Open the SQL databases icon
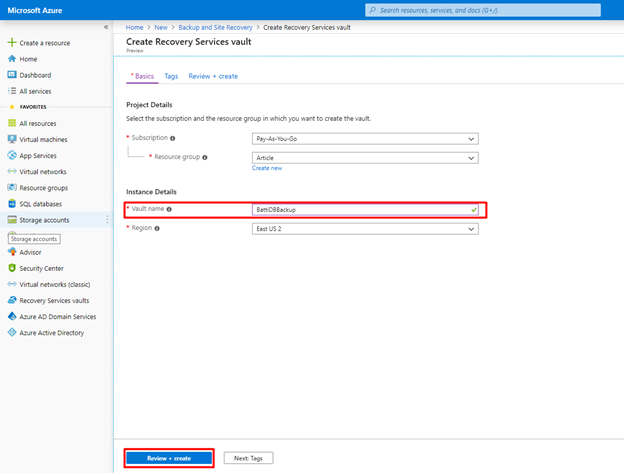Screen dimensions: 624x473 (12, 204)
